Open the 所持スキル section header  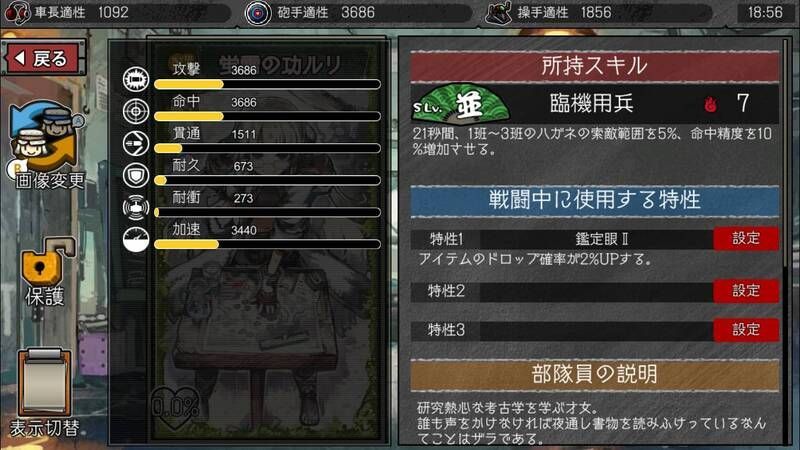point(595,66)
